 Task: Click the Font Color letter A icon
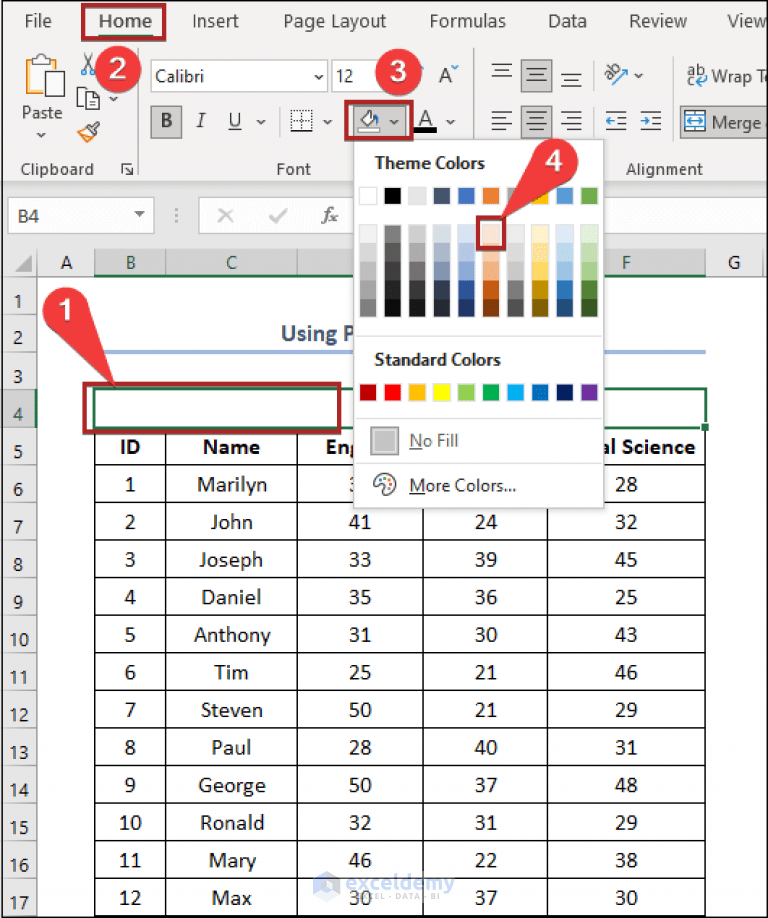tap(426, 121)
